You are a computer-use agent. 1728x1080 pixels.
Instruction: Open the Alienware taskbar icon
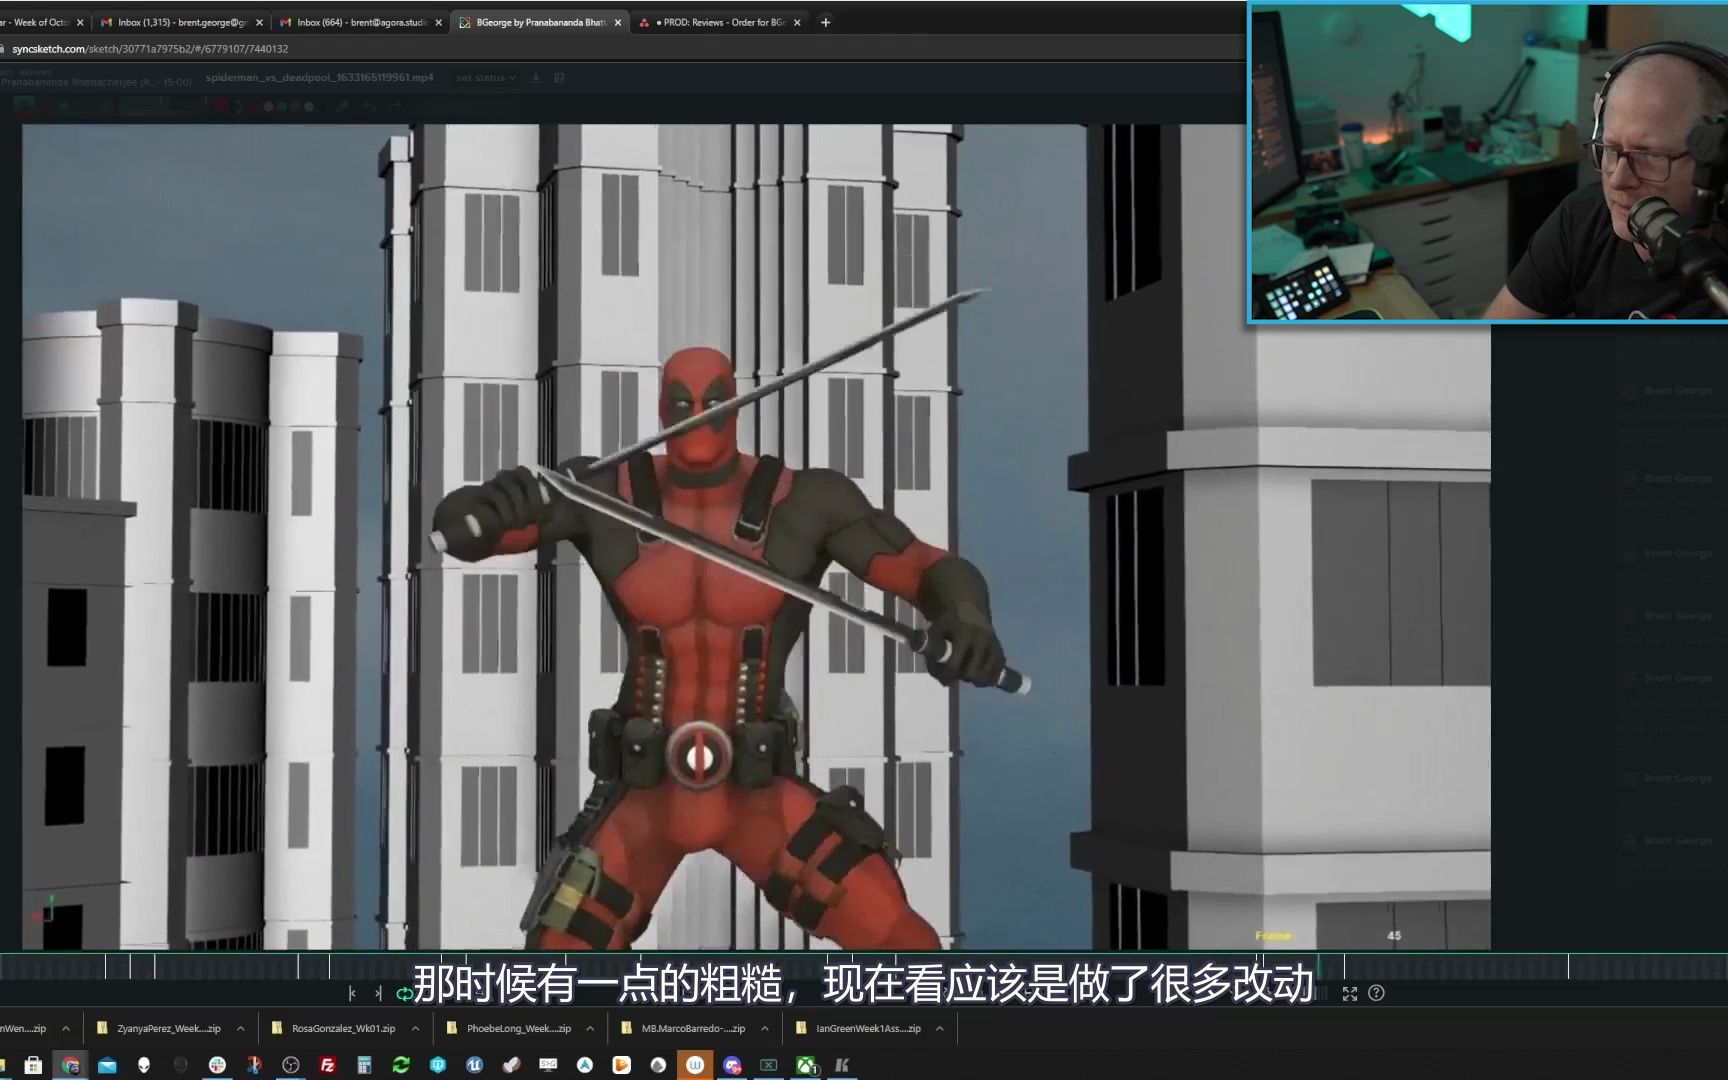[x=144, y=1065]
